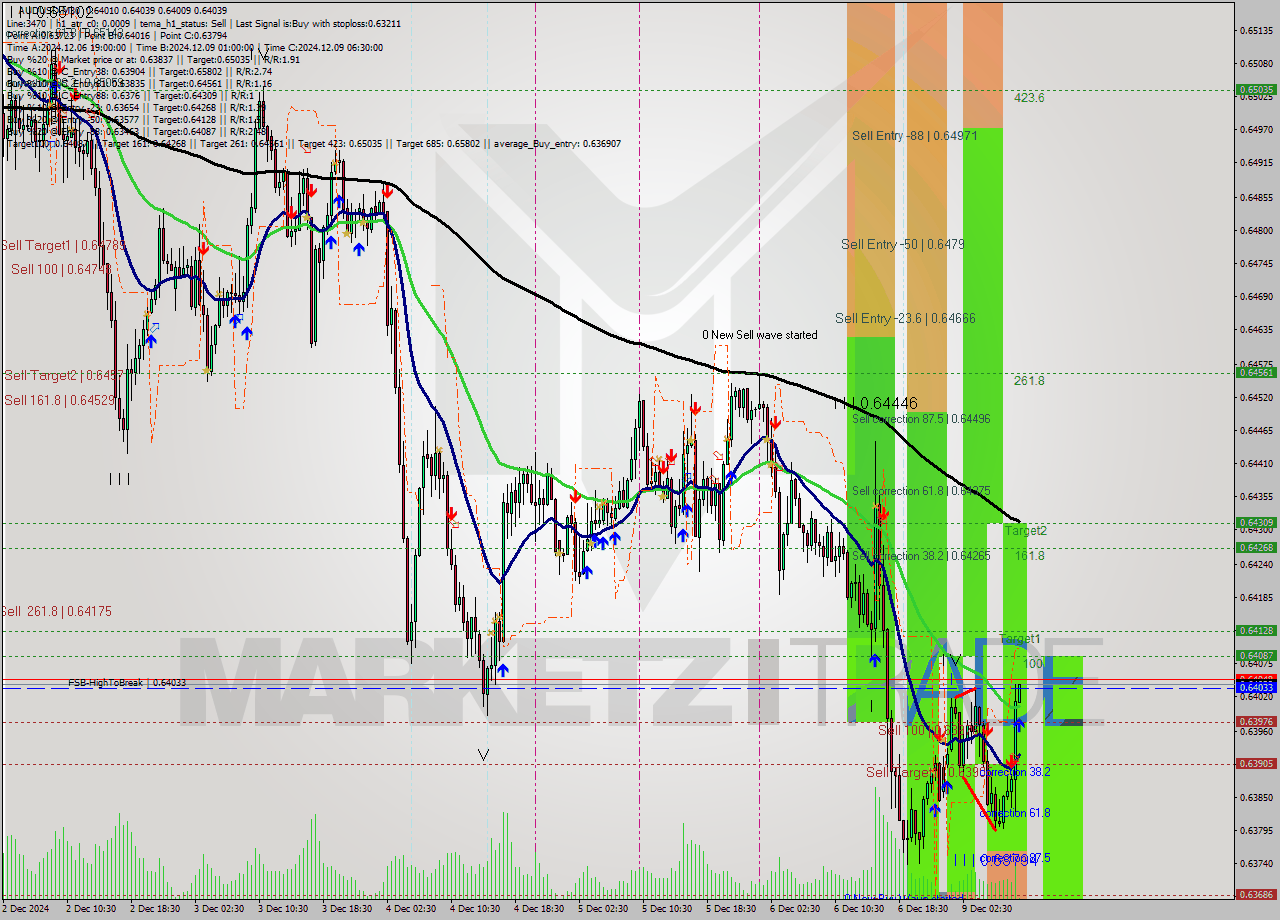Select the blue current price tag 0.64033

tap(1258, 688)
